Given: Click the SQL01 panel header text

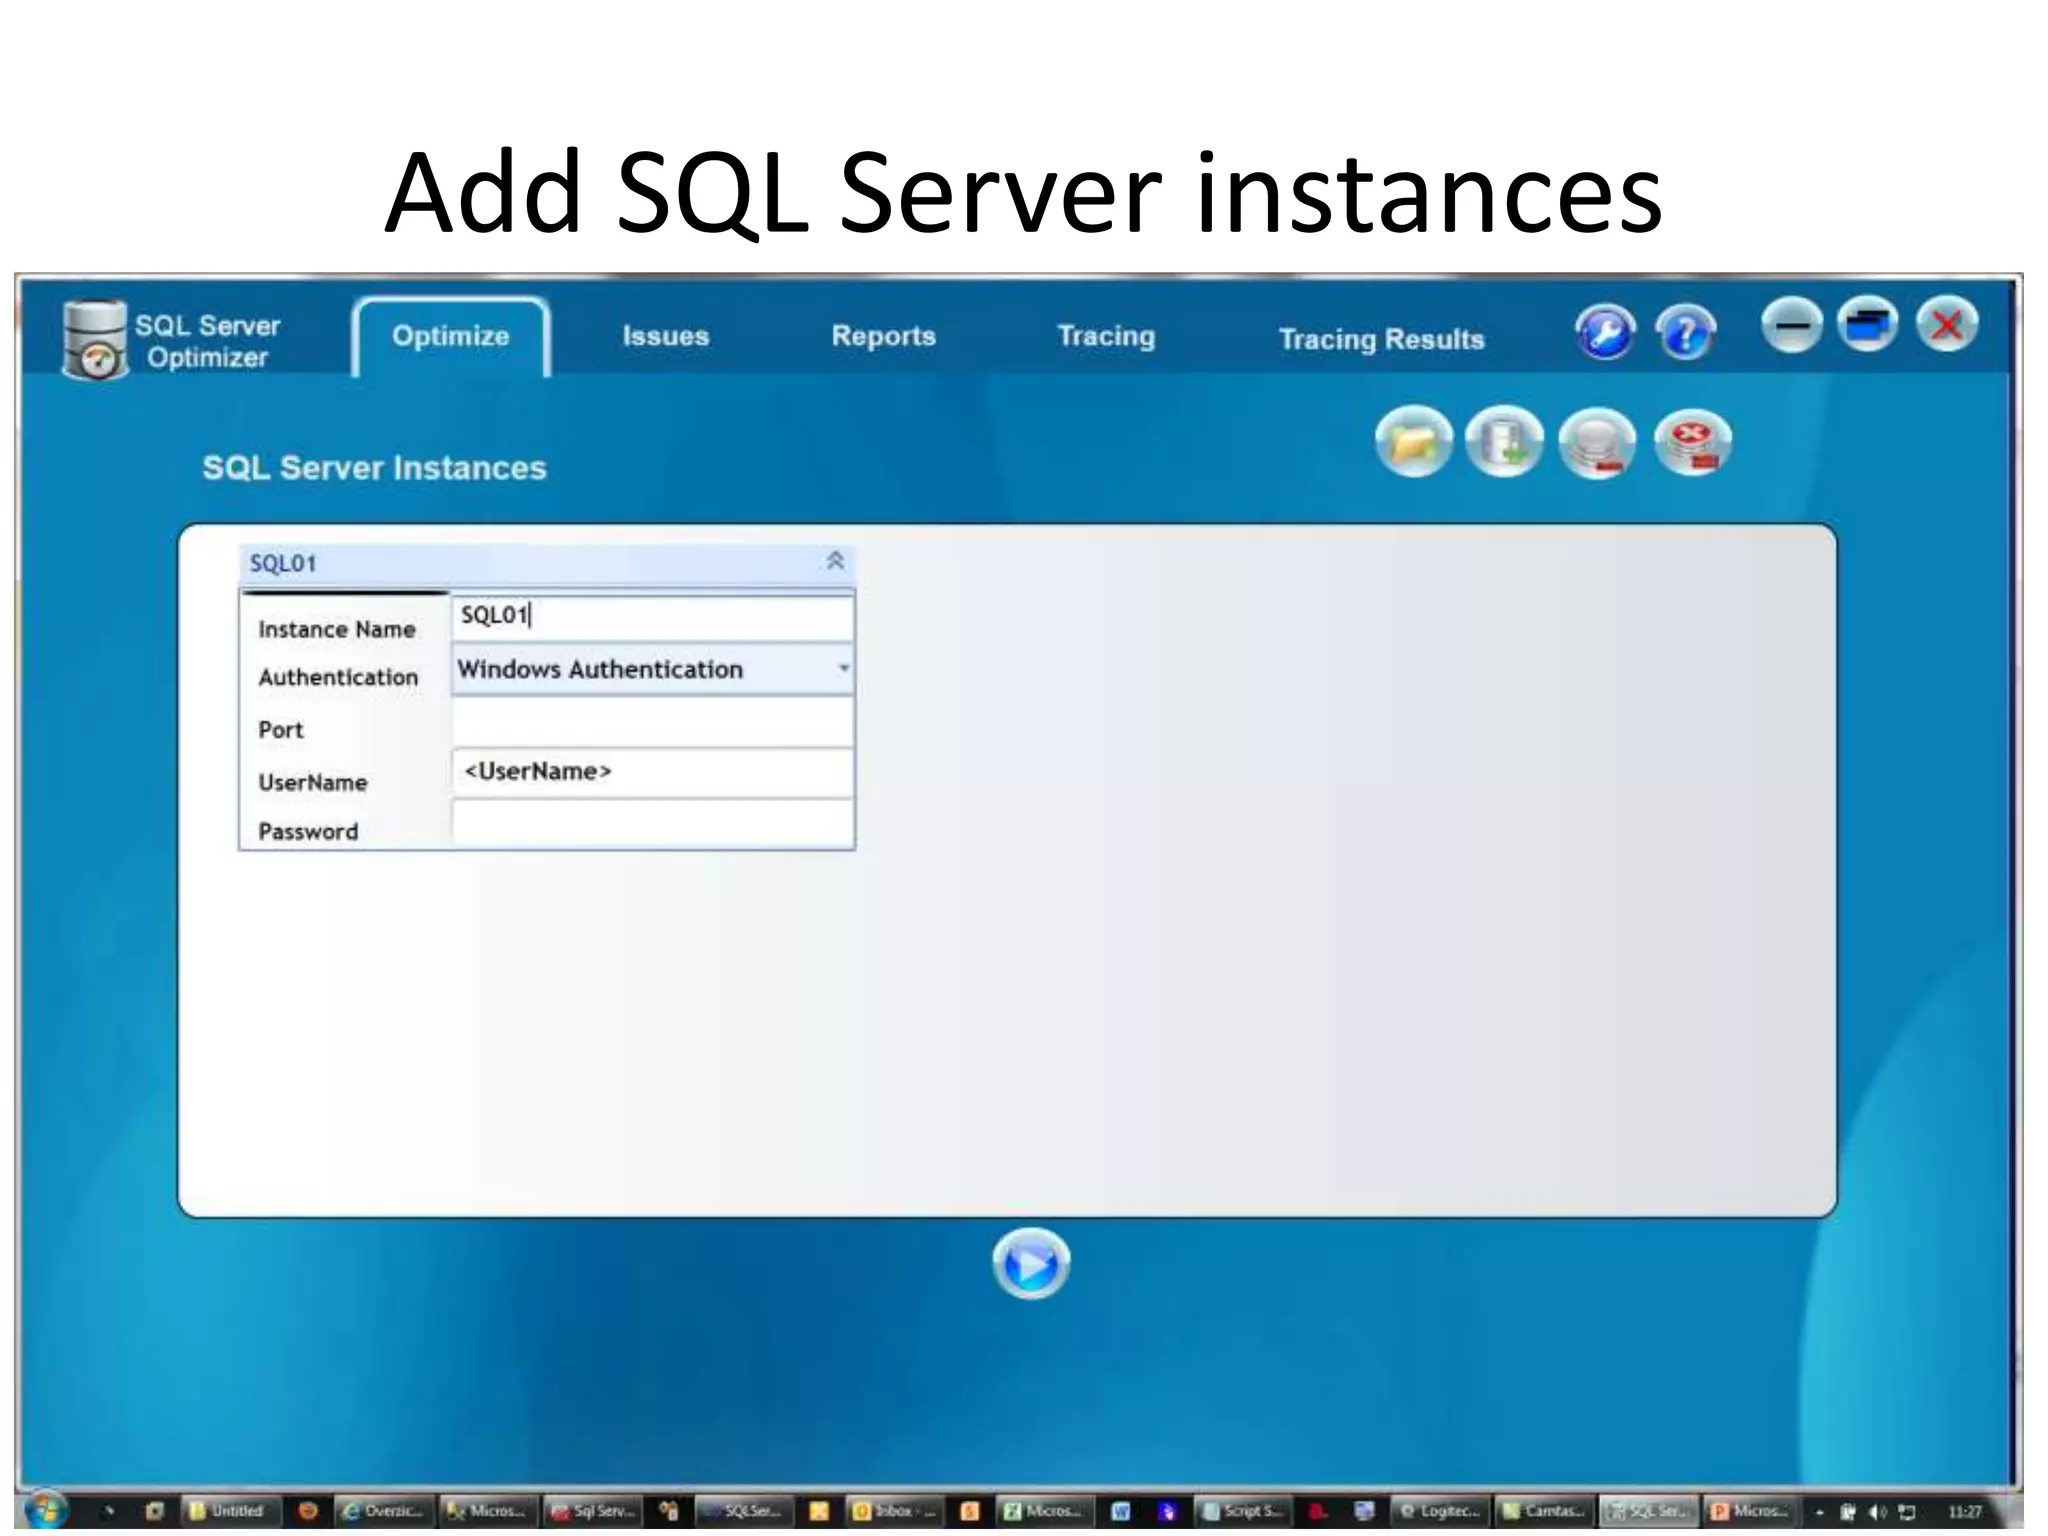Looking at the screenshot, I should point(283,564).
